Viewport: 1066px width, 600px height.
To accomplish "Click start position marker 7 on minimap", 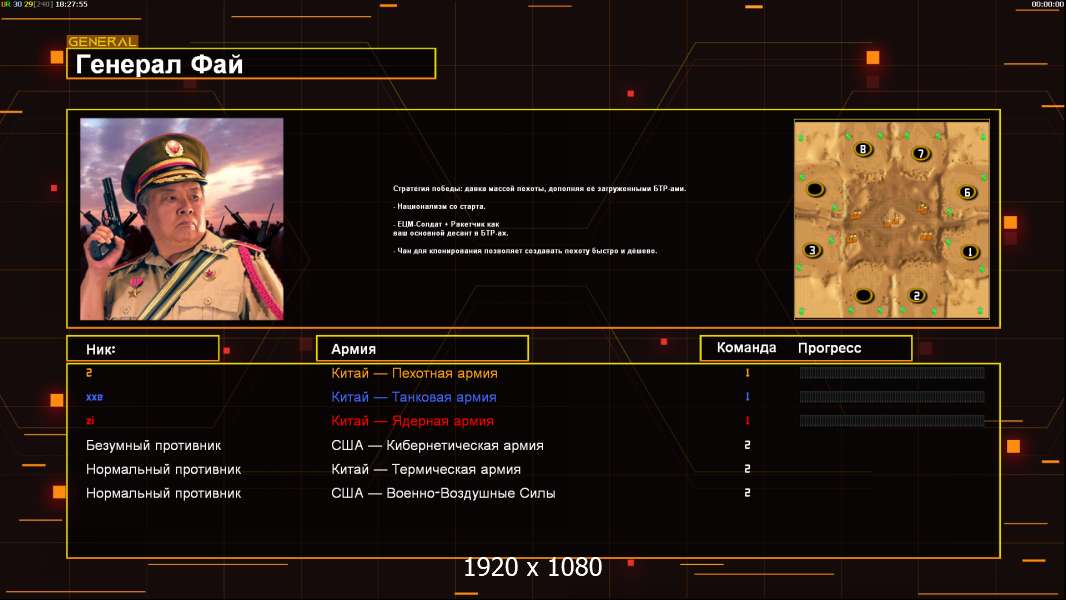I will (x=921, y=154).
